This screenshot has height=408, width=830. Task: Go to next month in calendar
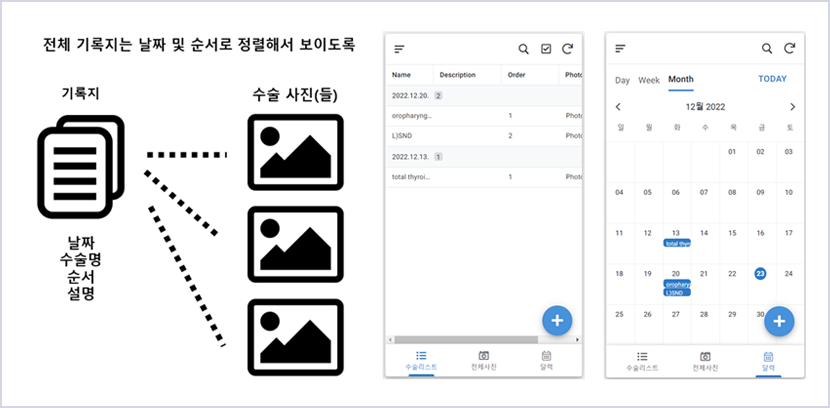(x=792, y=107)
